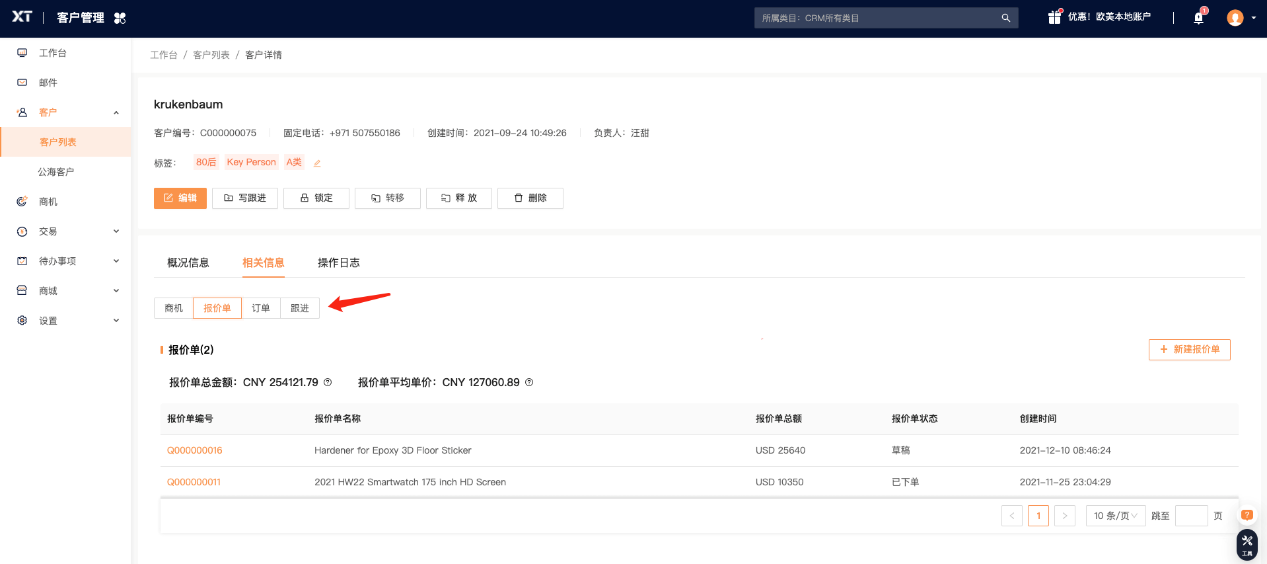The width and height of the screenshot is (1267, 564).
Task: Click the 80后 tag
Action: click(206, 162)
